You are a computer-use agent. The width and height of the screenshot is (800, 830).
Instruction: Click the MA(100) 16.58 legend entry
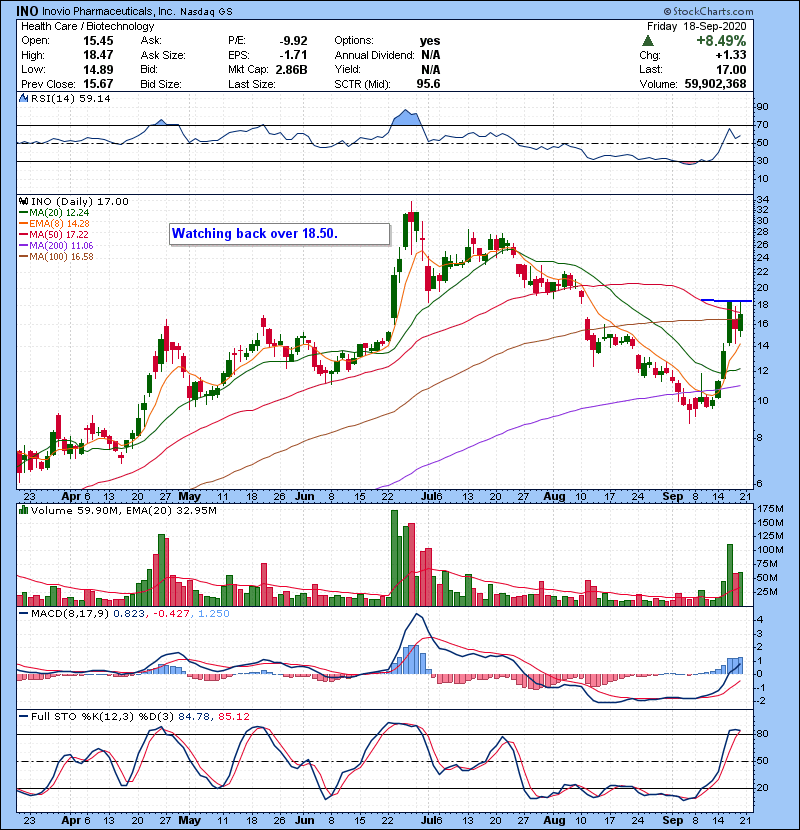(x=57, y=257)
